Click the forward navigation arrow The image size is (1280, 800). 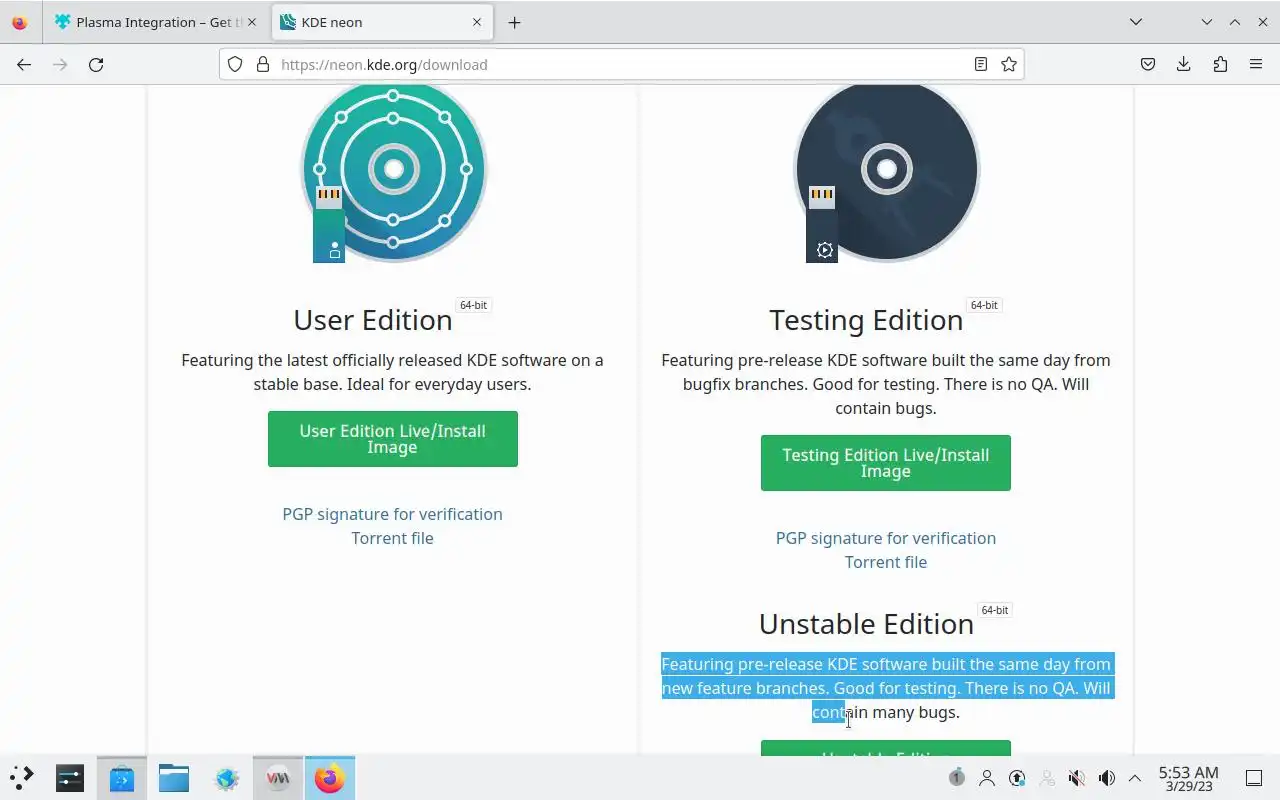click(60, 64)
